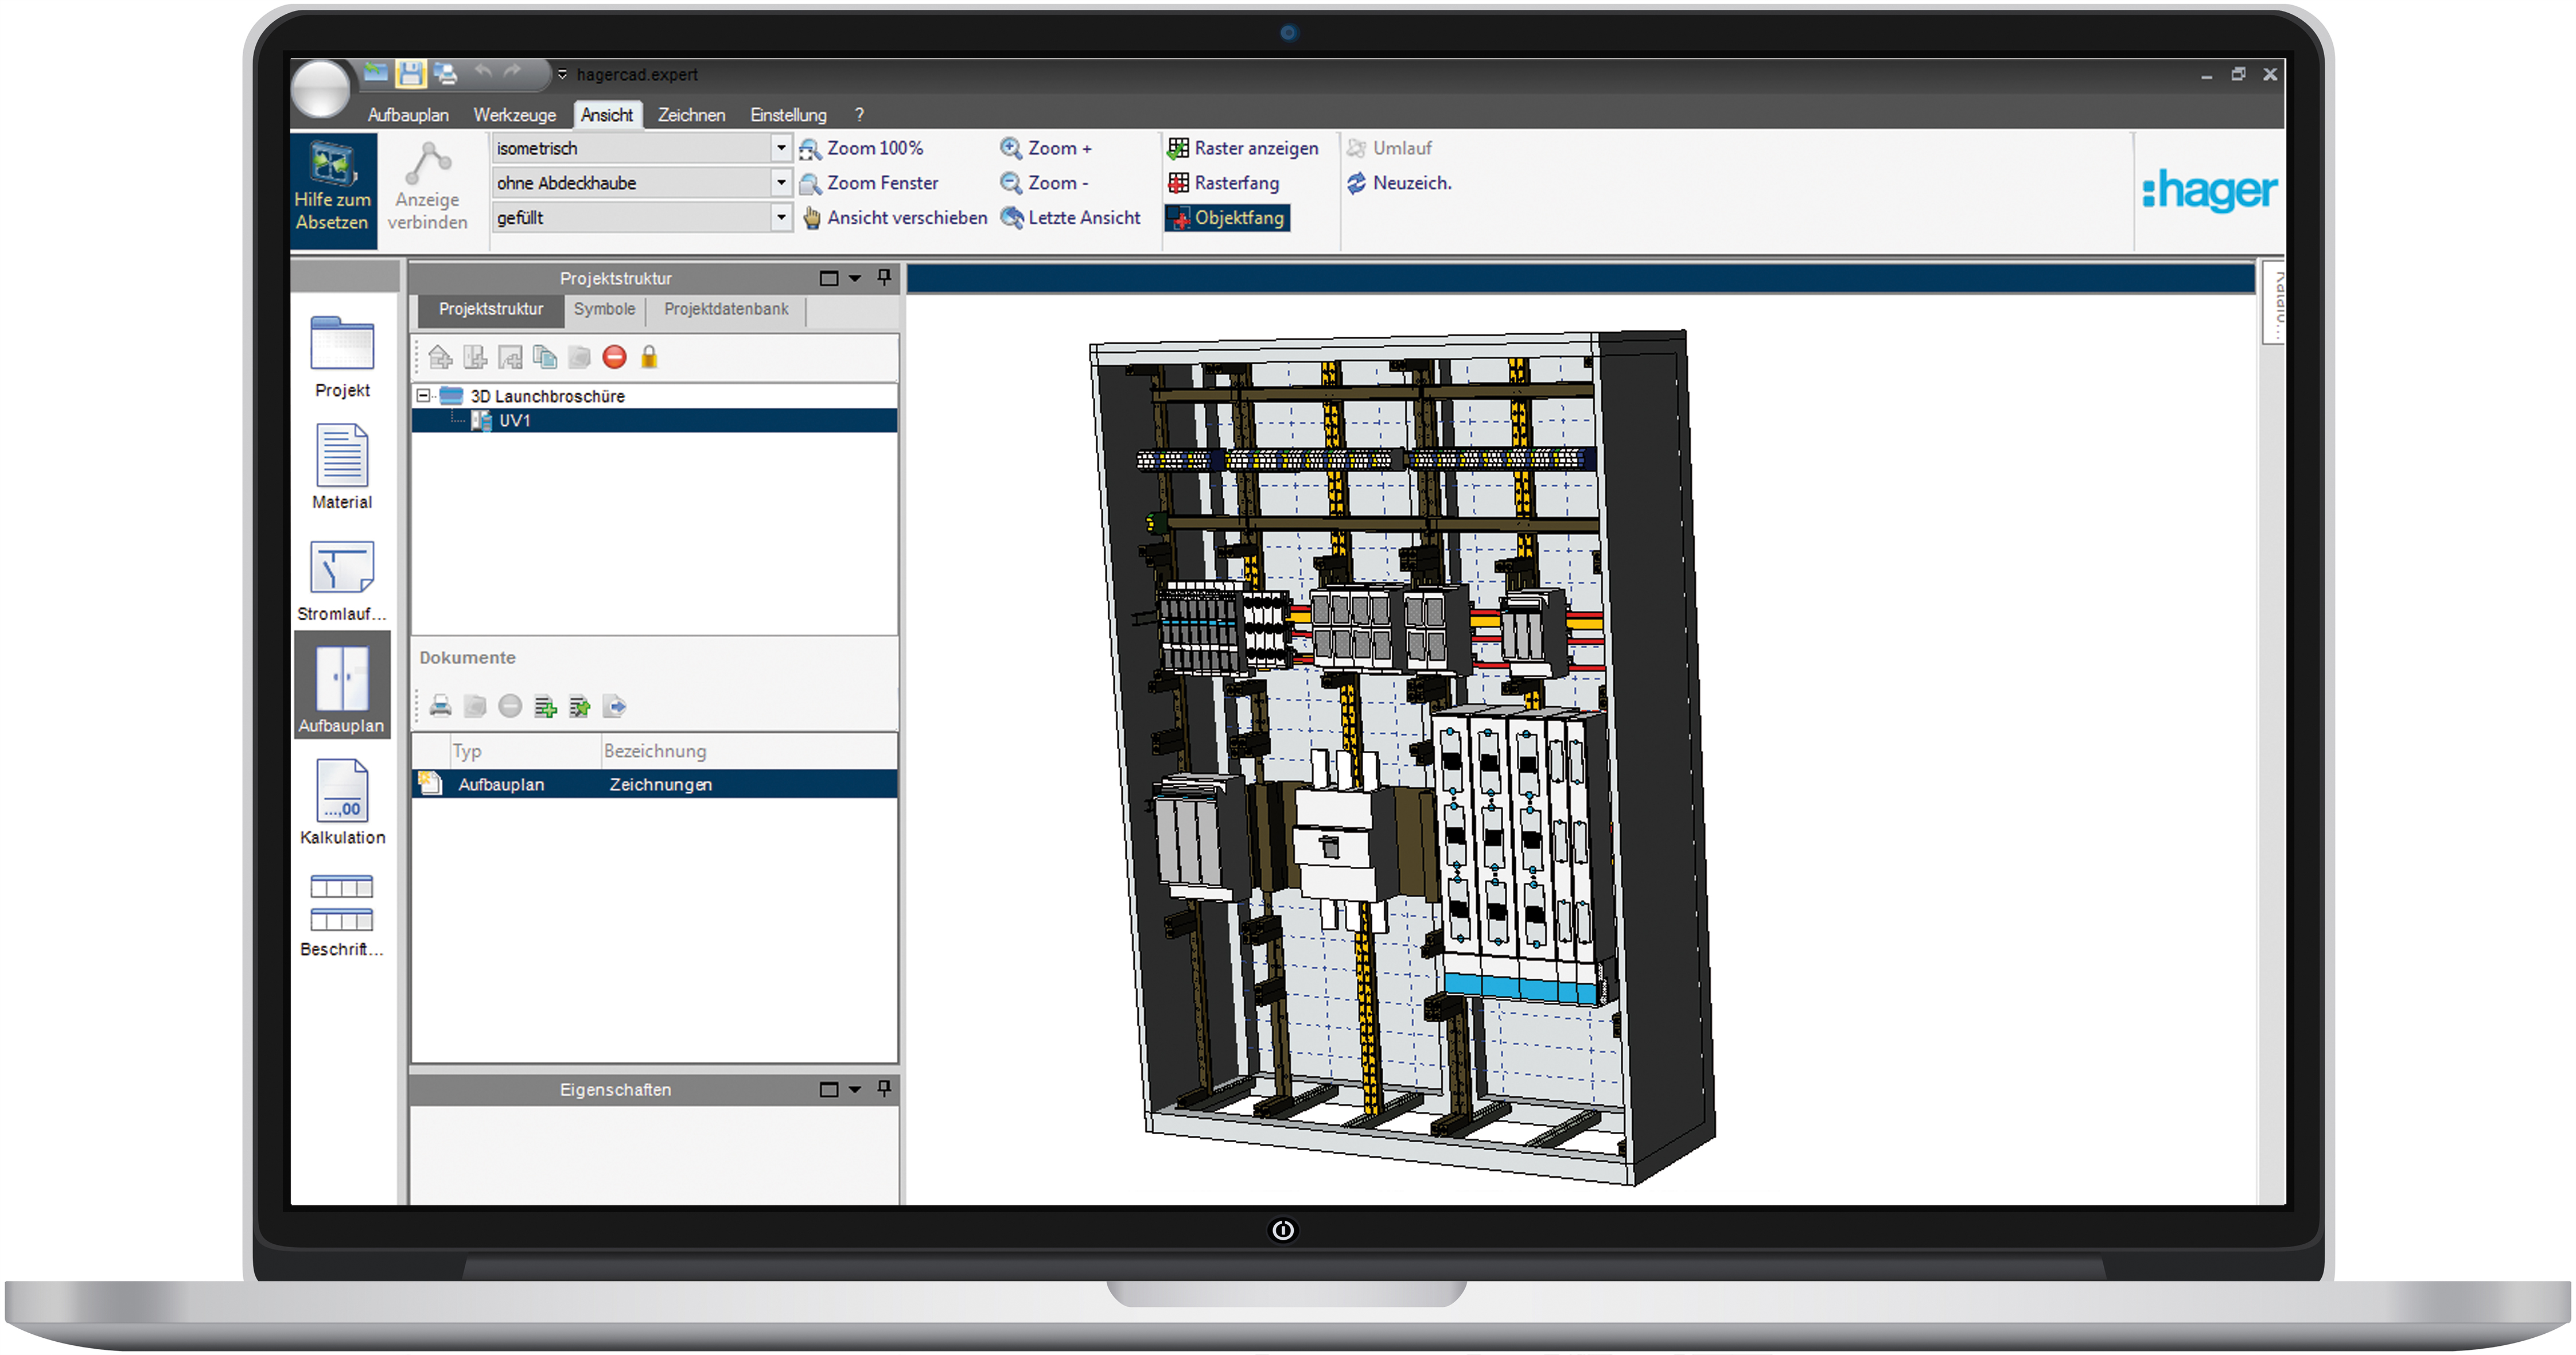Viewport: 2576px width, 1355px height.
Task: Open the ohne Abdeckhaube dropdown
Action: [781, 182]
